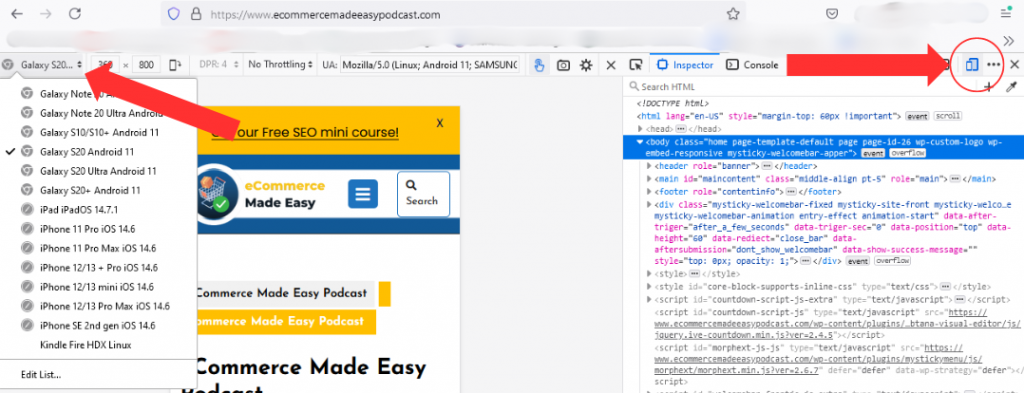Collapse the body element node

tap(640, 141)
